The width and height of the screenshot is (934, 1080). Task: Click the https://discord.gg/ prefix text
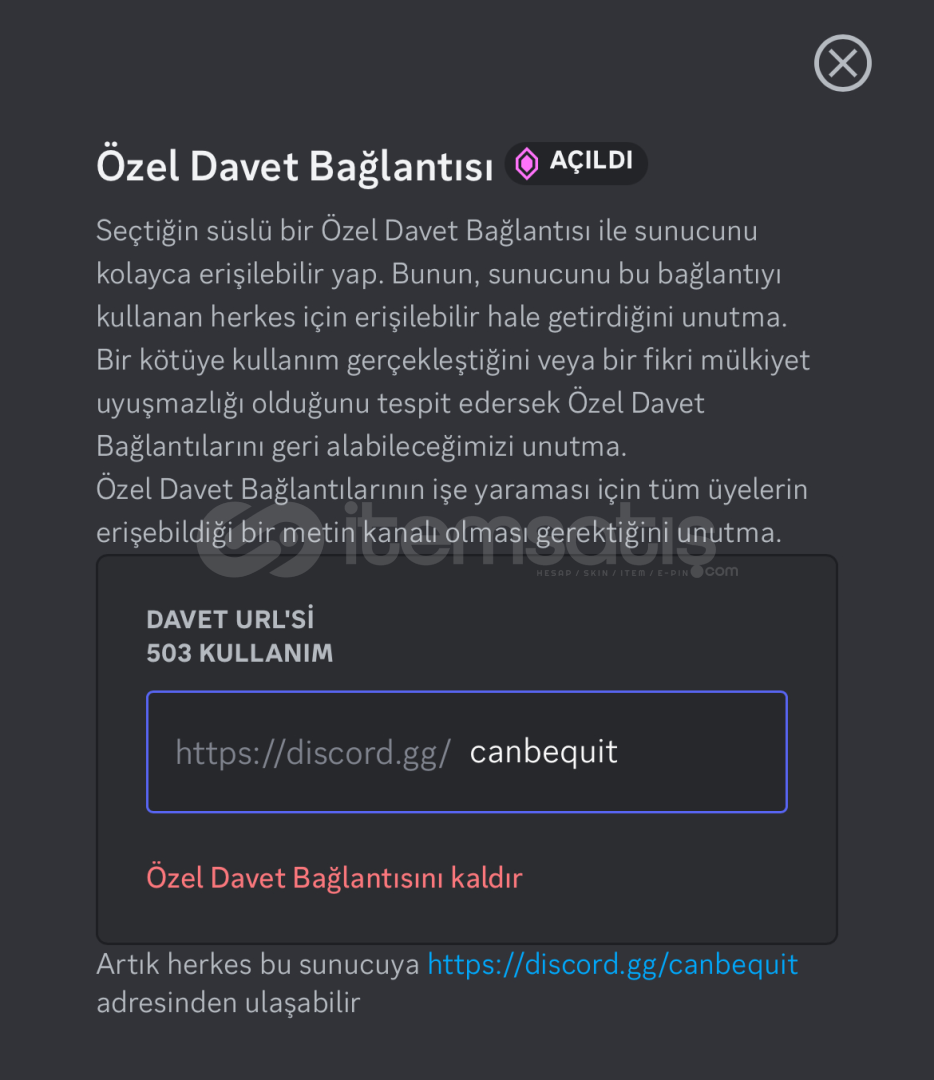313,752
